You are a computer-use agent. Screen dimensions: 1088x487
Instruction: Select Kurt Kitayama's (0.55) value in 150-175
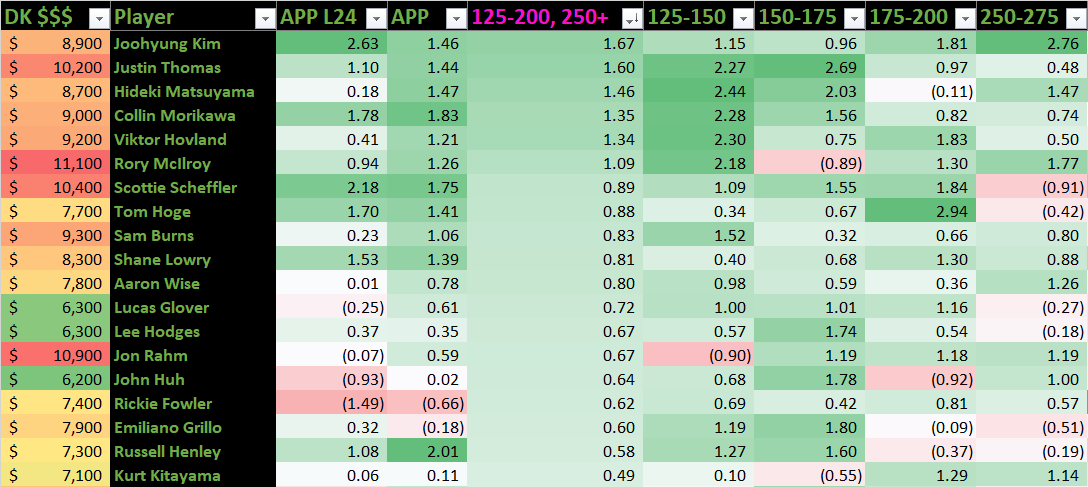810,475
